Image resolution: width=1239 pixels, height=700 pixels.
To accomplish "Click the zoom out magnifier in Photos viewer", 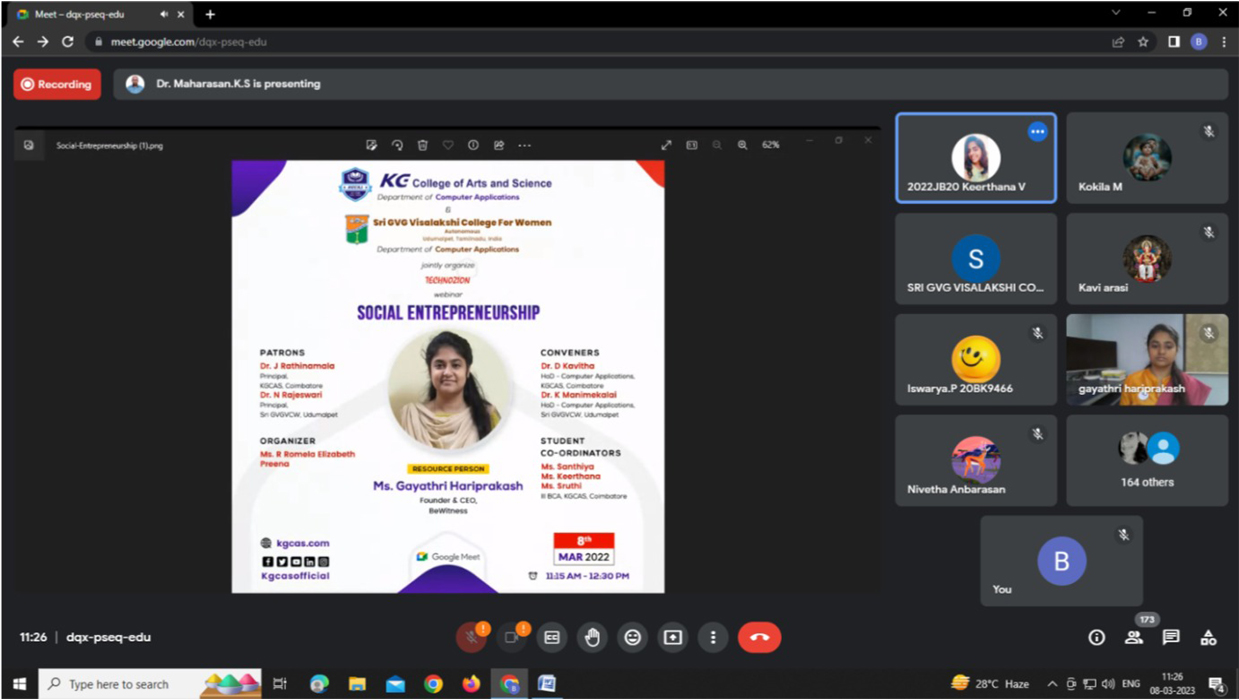I will coord(717,145).
